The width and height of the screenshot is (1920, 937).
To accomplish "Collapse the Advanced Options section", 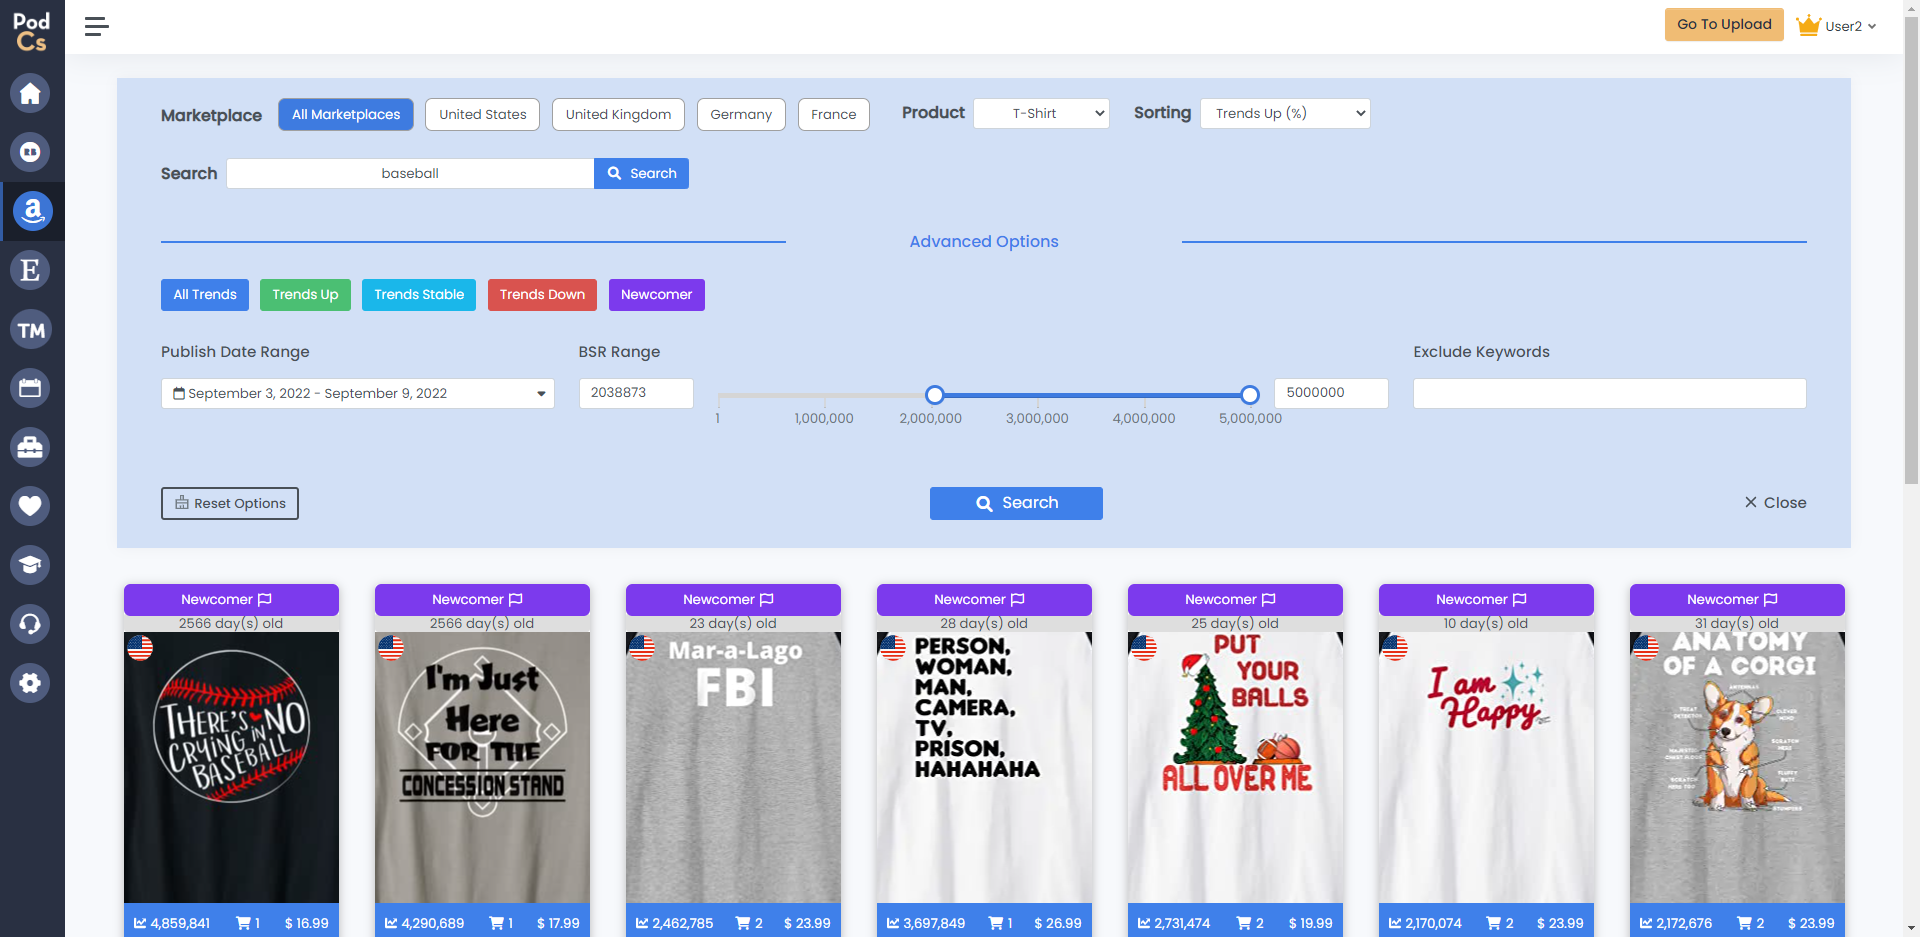I will tap(984, 241).
